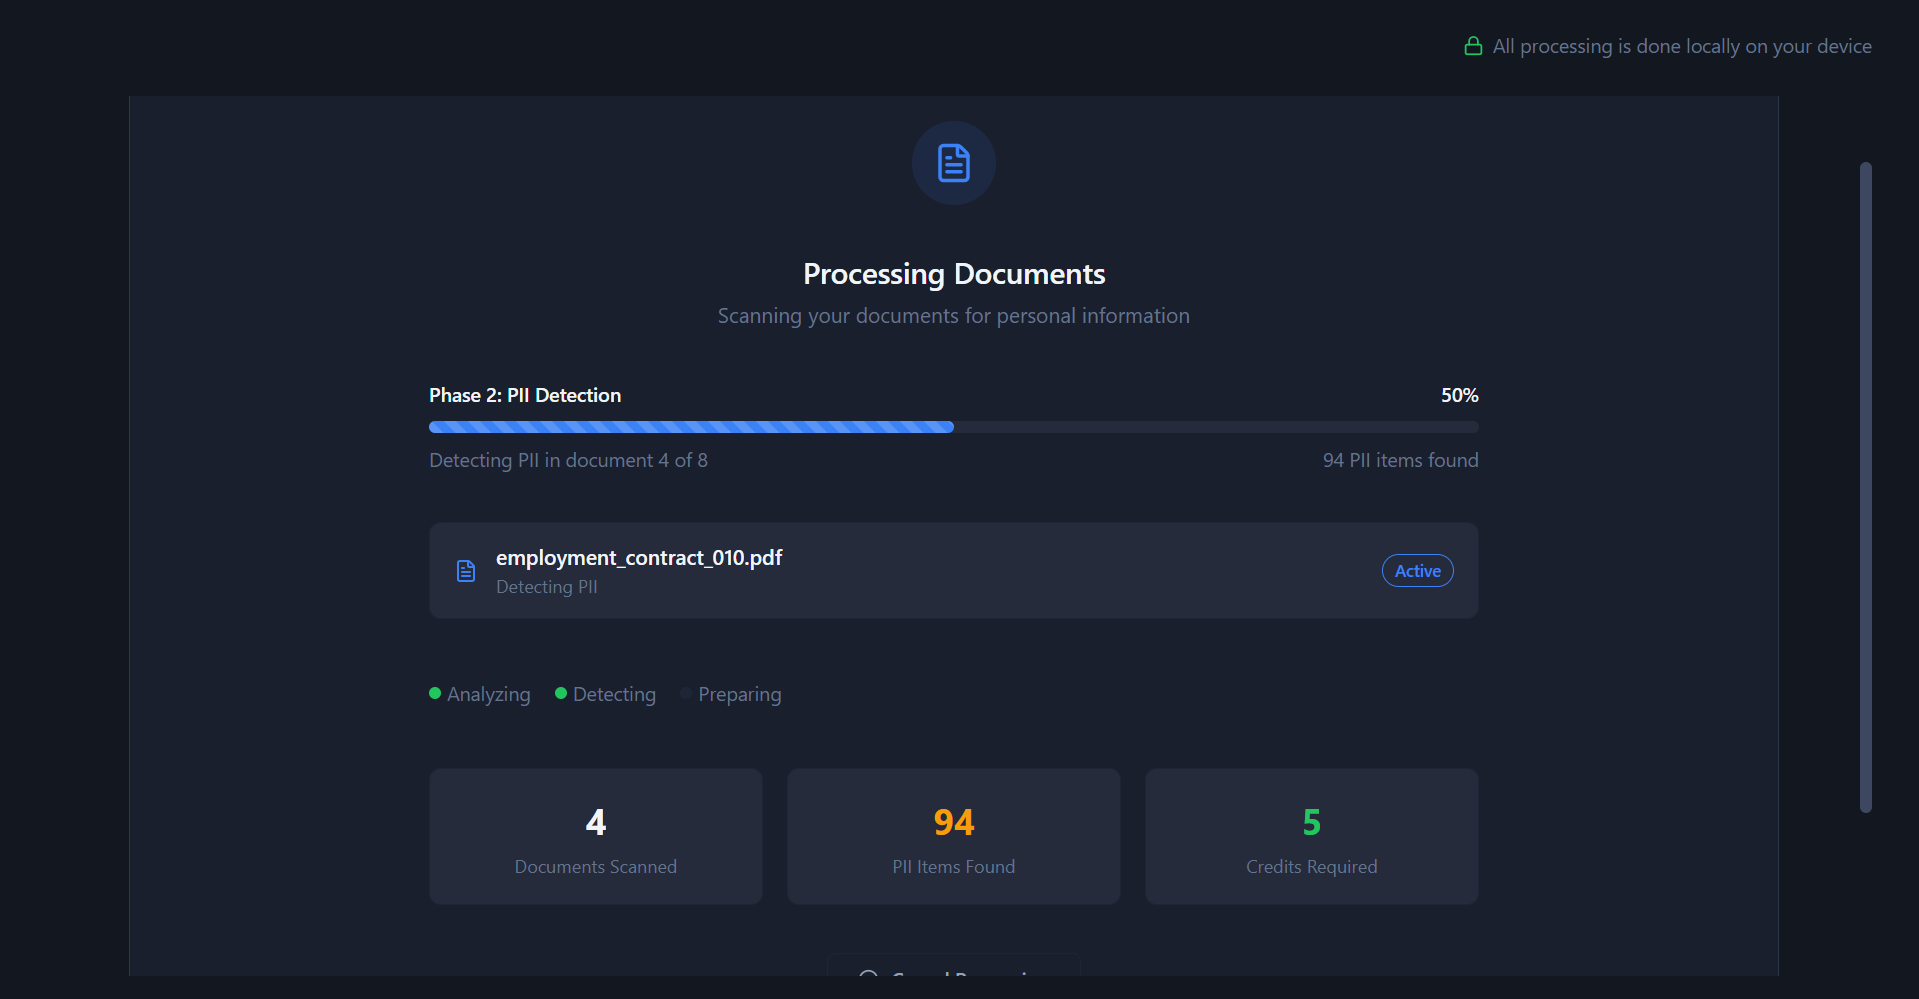Click the file icon beside employment_contract_010.pdf
The width and height of the screenshot is (1919, 999).
click(466, 571)
